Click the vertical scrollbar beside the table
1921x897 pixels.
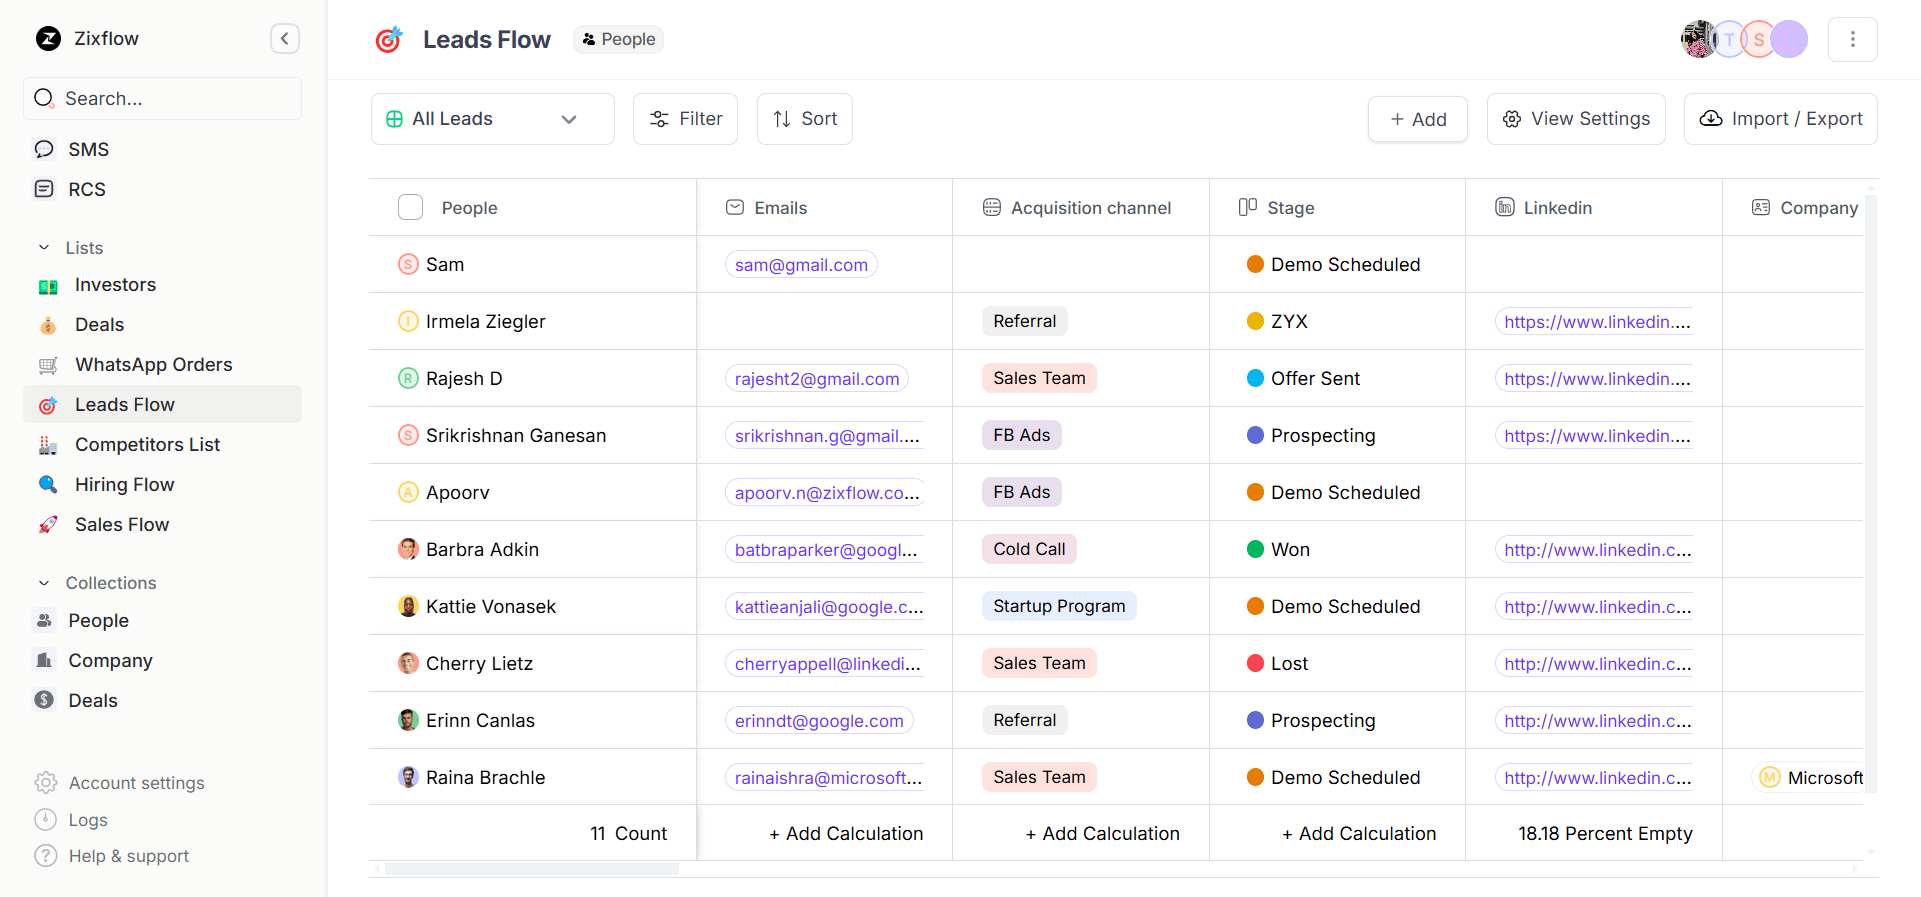pyautogui.click(x=1871, y=495)
